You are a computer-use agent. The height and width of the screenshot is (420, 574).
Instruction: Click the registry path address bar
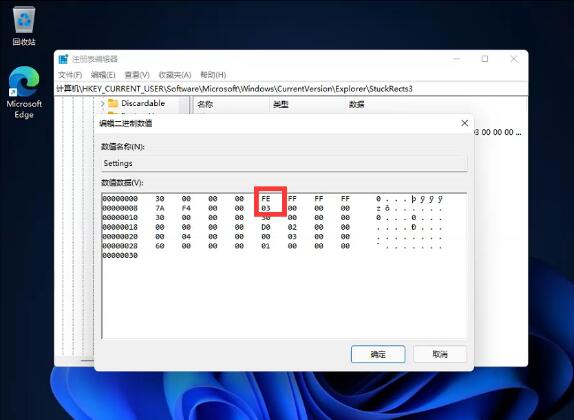coord(291,89)
